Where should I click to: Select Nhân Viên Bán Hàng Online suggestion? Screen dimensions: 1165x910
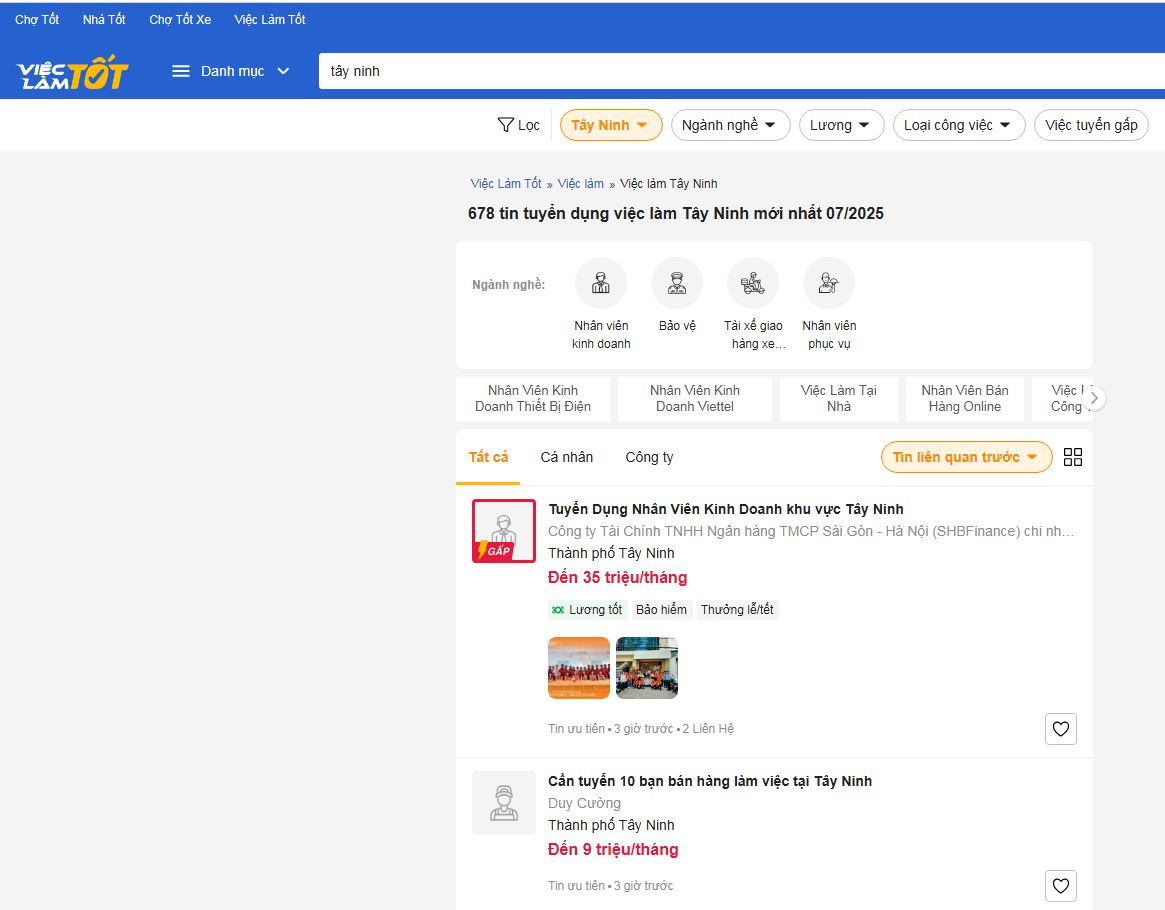(964, 398)
